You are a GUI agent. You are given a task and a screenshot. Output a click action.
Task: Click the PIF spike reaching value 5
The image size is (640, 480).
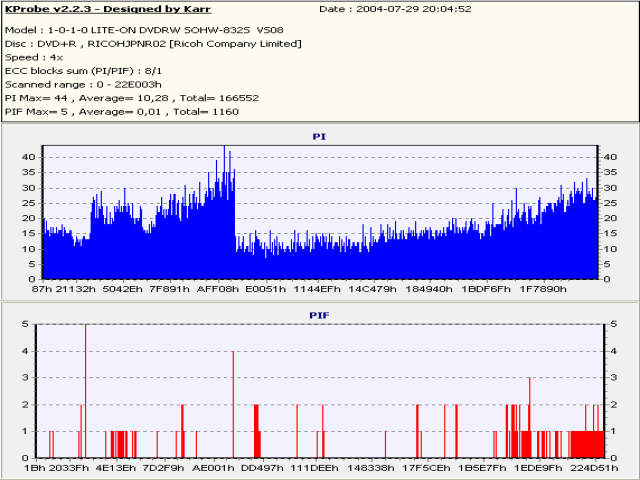[x=85, y=391]
